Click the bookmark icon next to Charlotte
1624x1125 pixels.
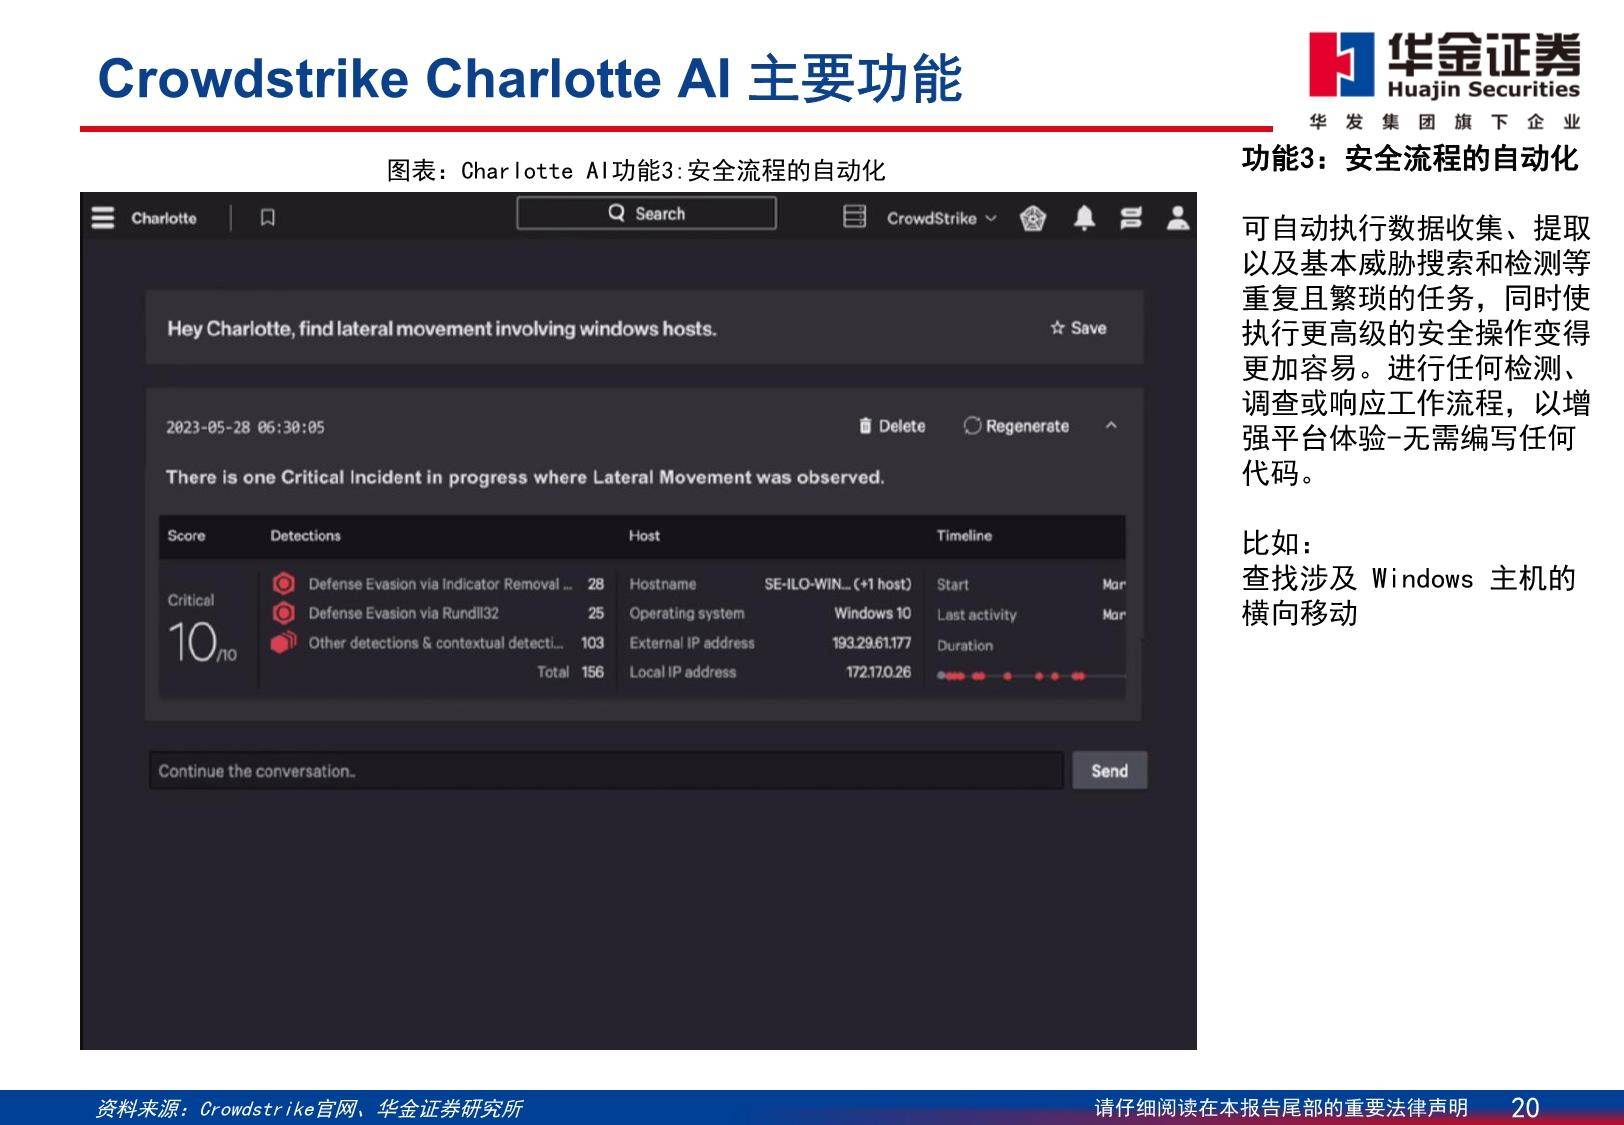pos(267,217)
